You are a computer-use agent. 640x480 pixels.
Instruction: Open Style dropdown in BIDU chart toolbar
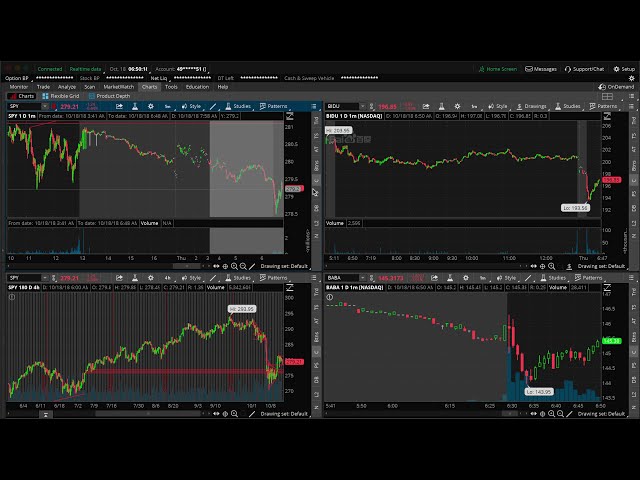[498, 107]
